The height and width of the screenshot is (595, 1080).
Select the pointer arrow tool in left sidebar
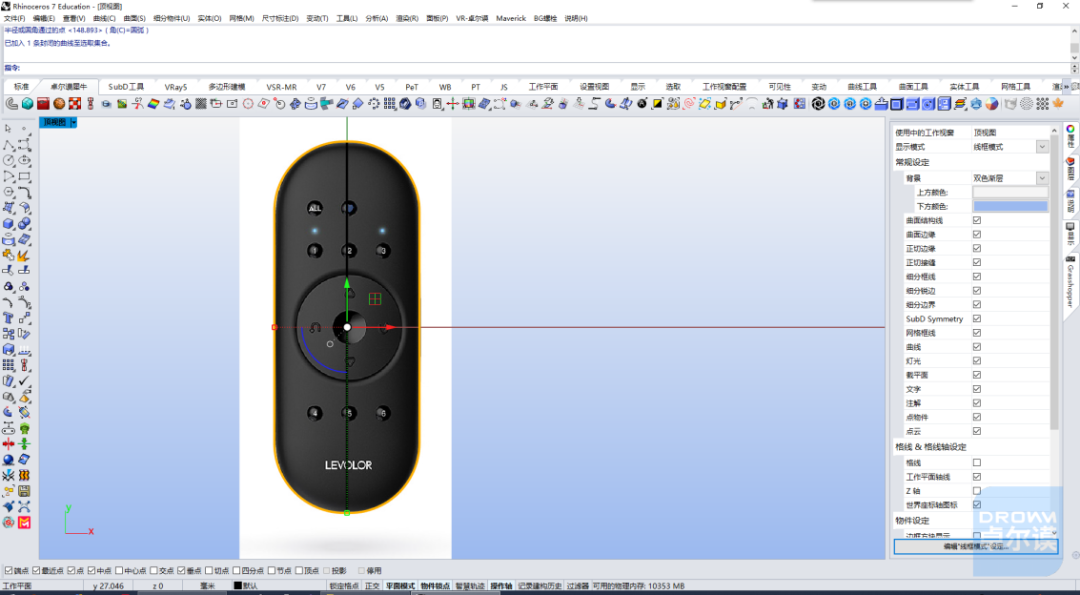(8, 129)
